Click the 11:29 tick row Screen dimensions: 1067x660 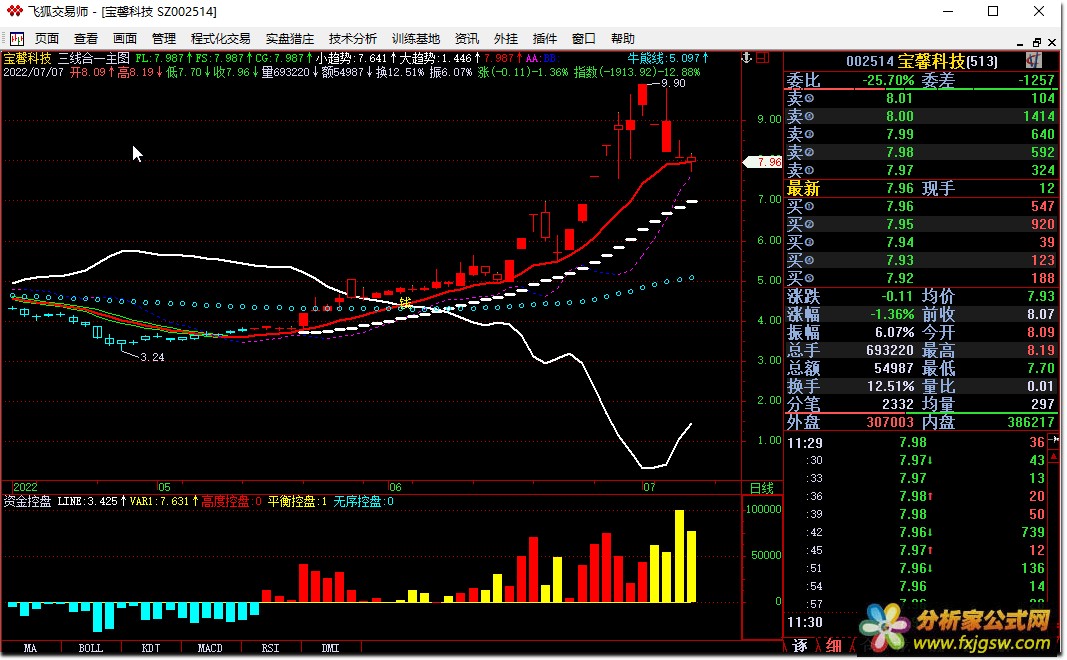(x=916, y=442)
